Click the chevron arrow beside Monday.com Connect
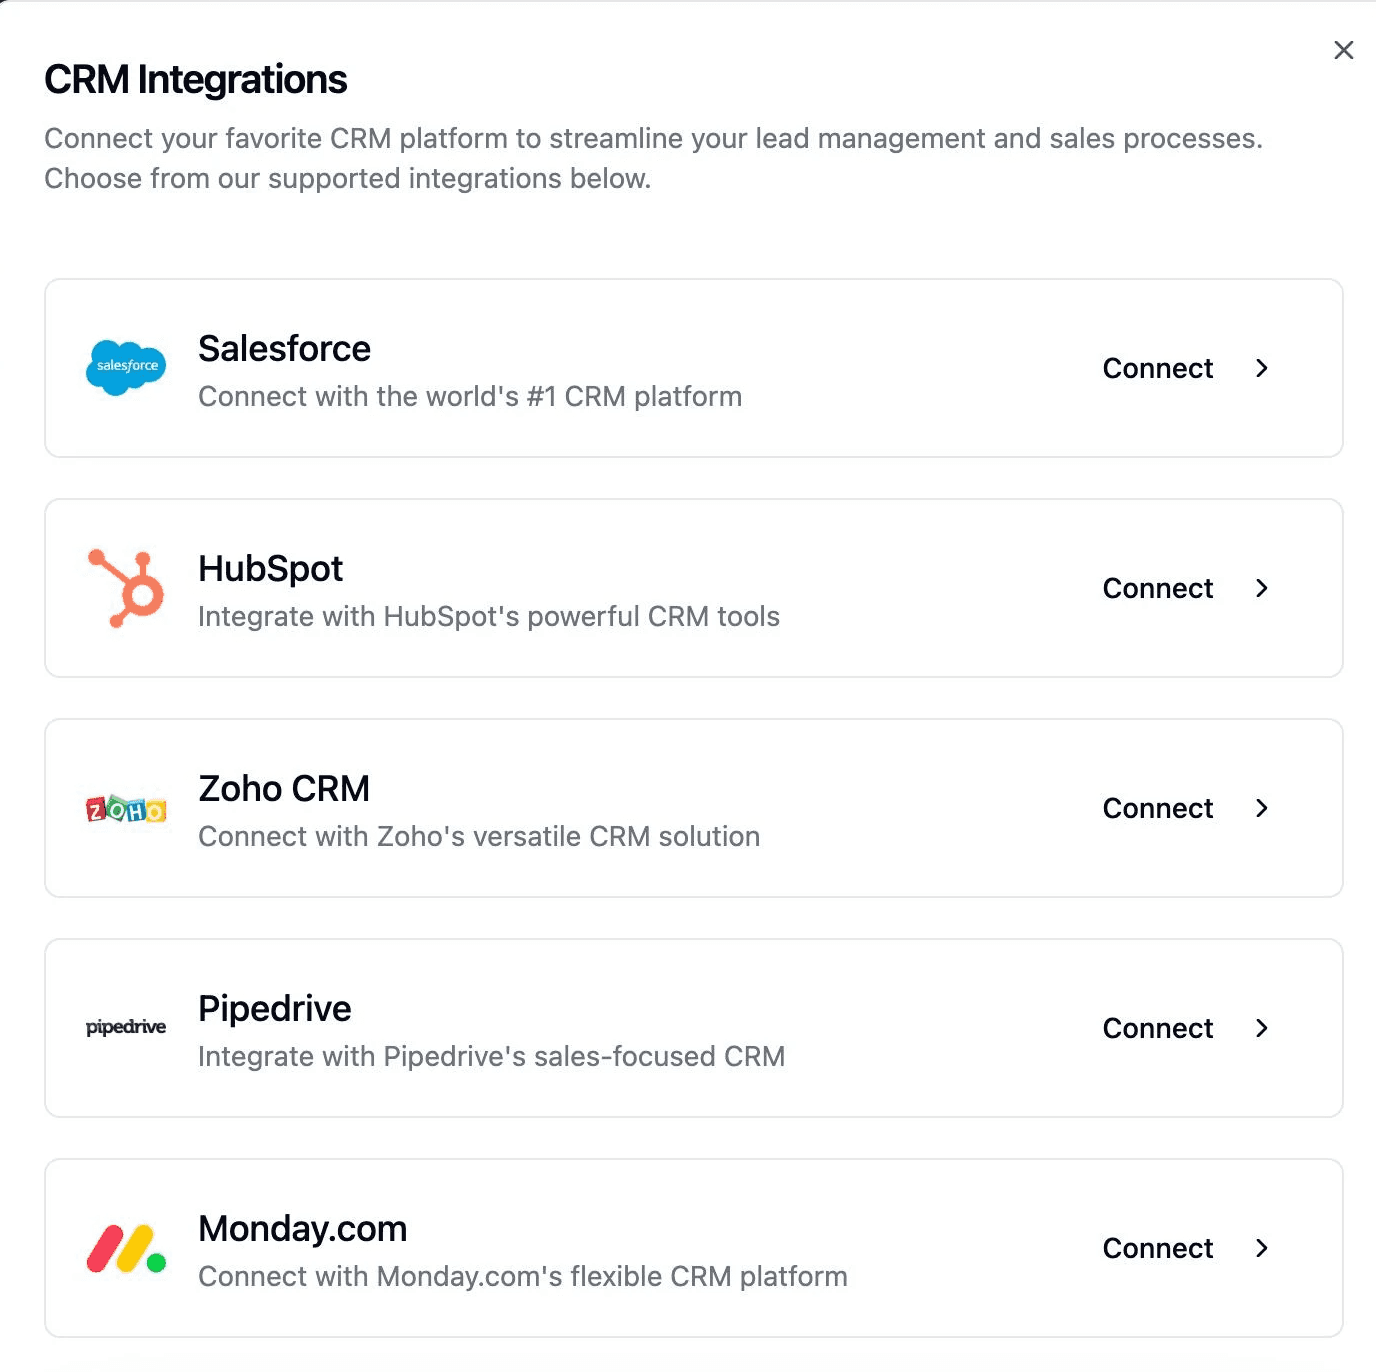This screenshot has height=1372, width=1376. 1262,1248
